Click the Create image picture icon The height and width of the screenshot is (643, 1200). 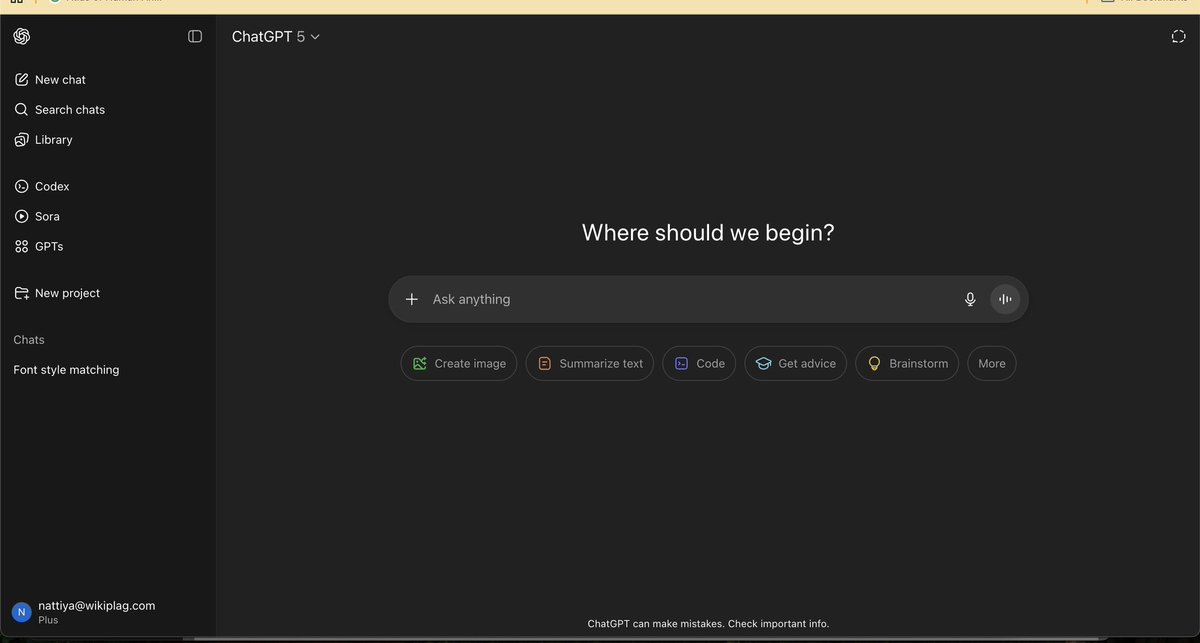pos(420,363)
